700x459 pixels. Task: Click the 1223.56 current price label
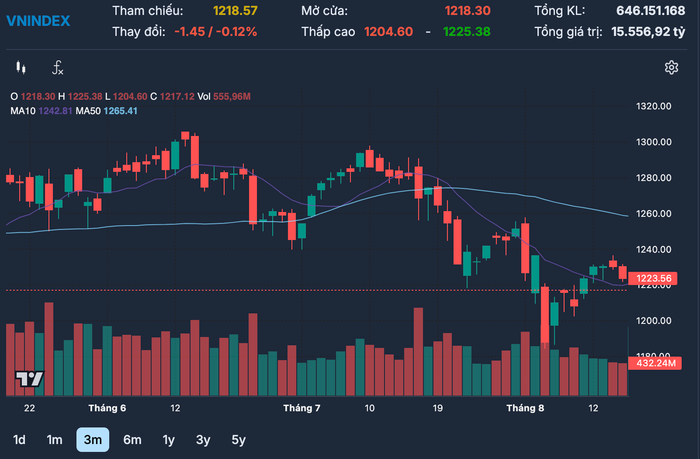[x=653, y=279]
